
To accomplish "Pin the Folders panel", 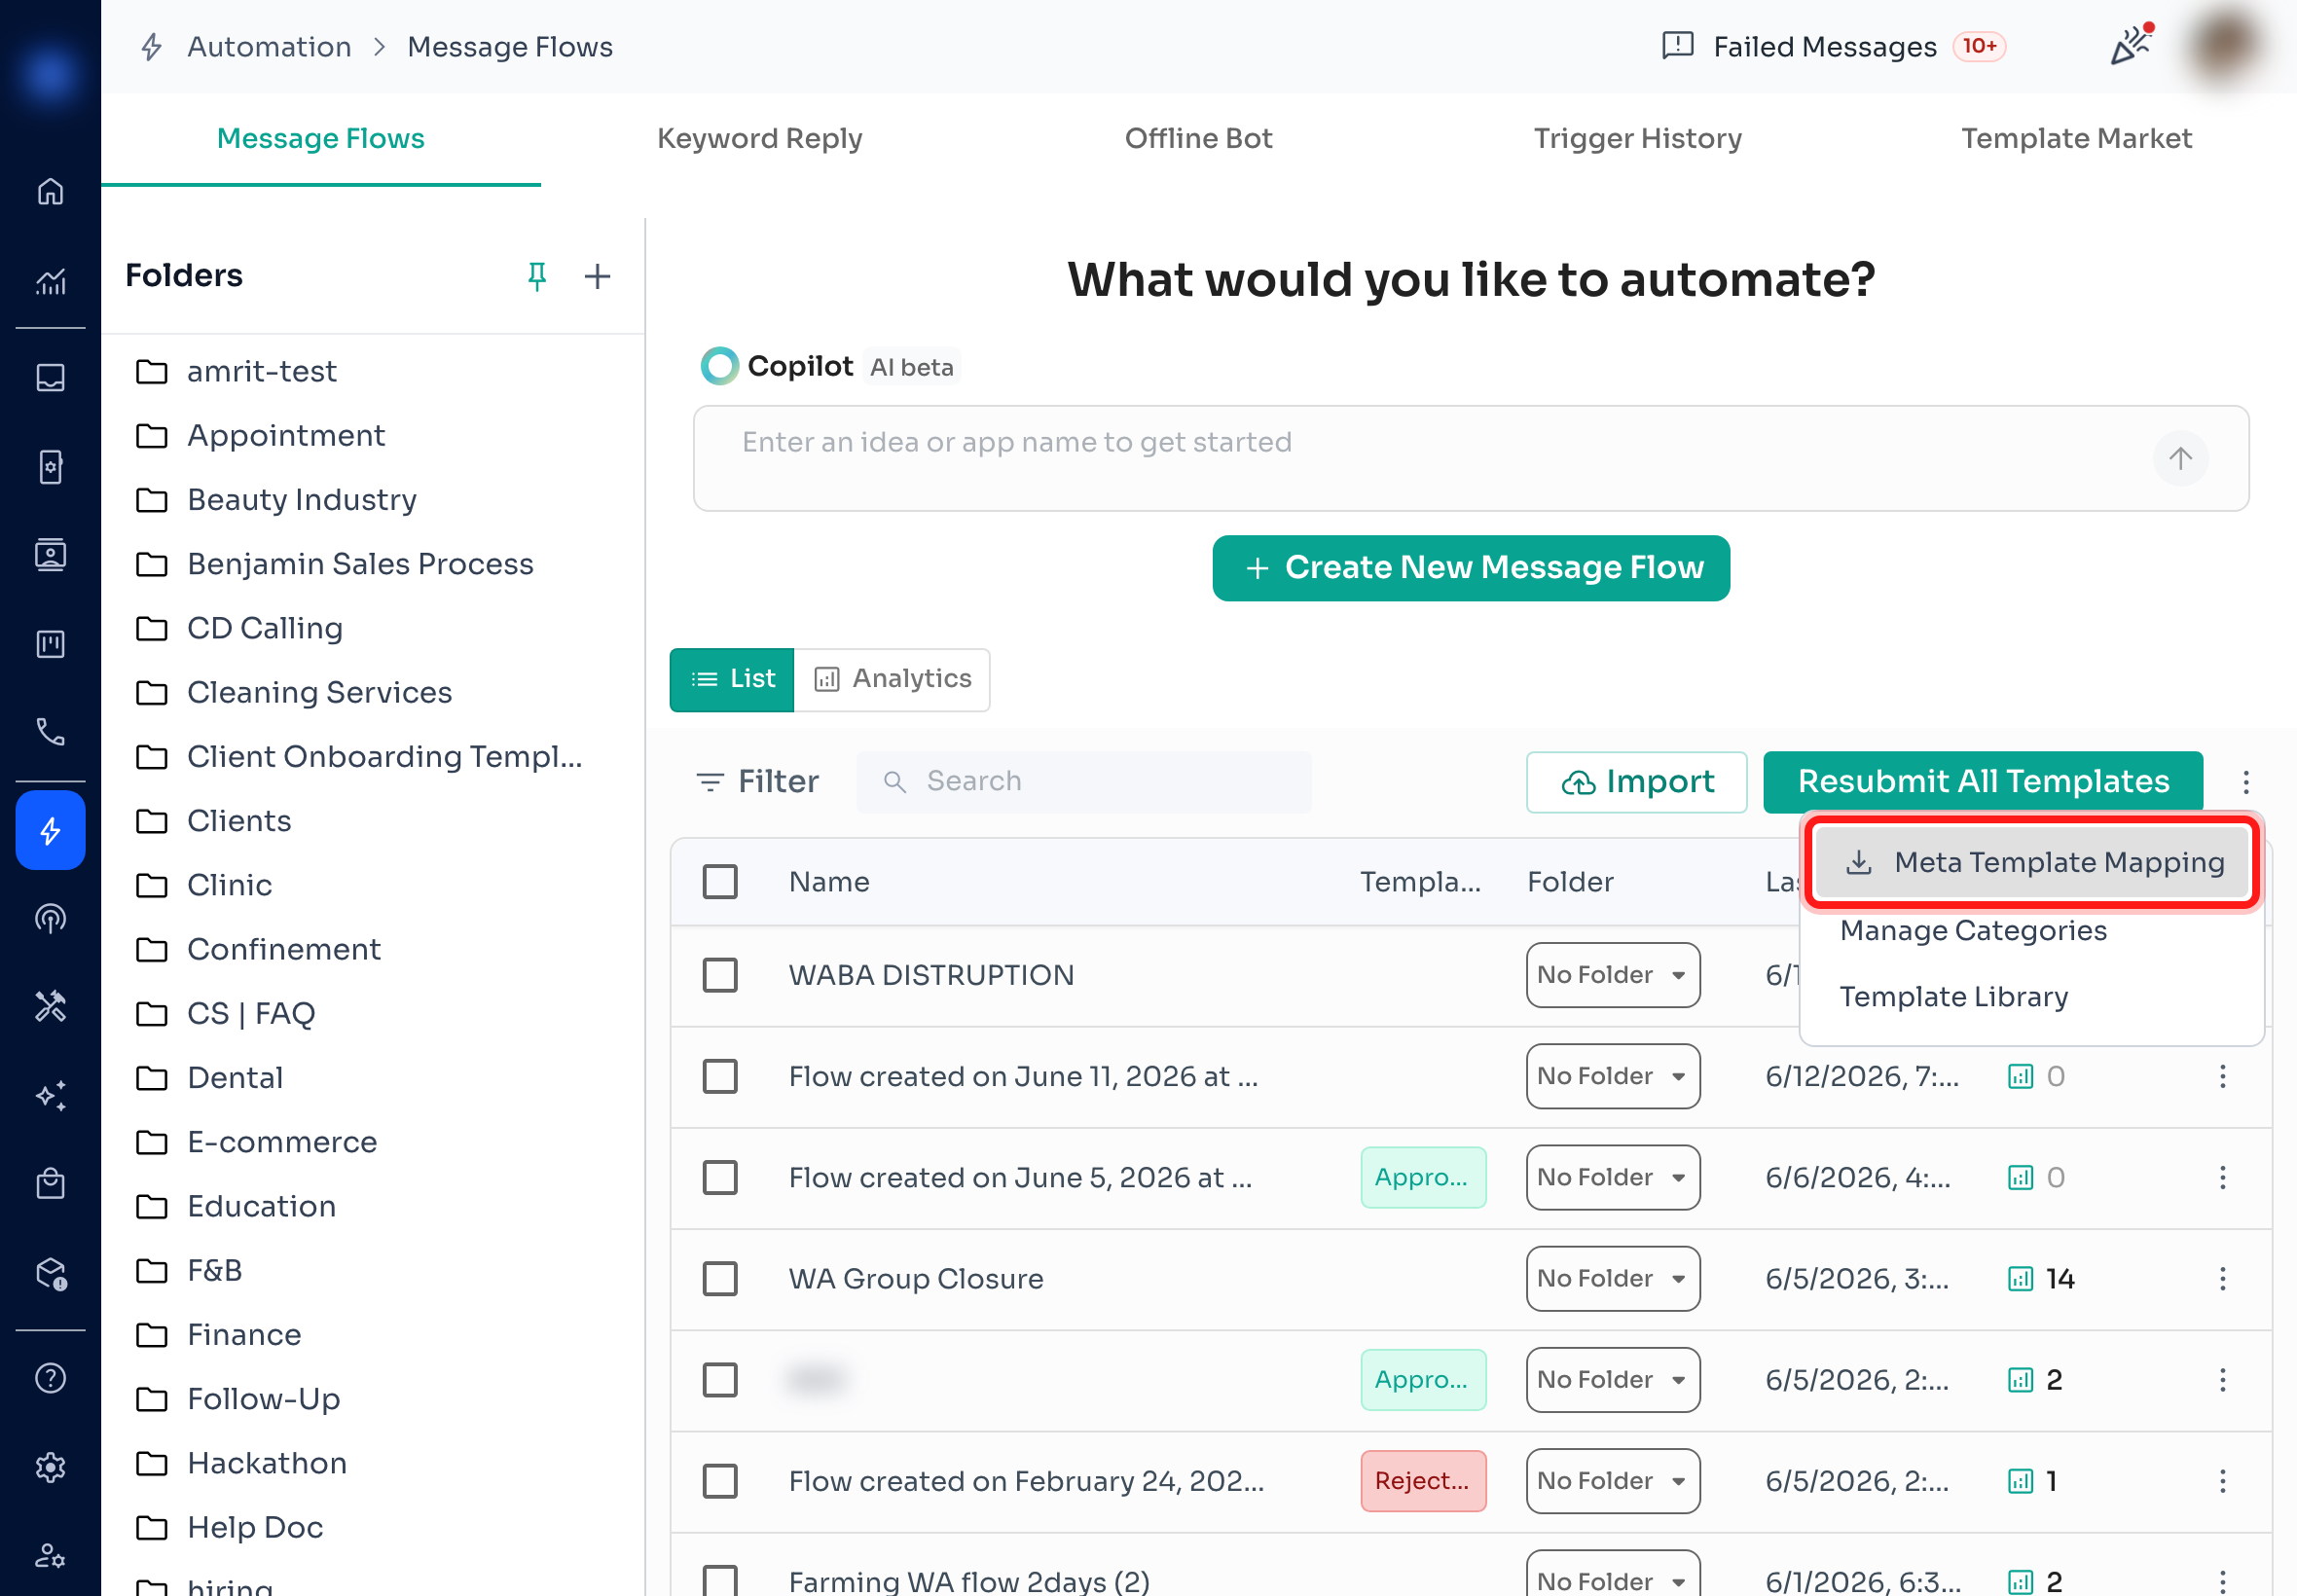I will (x=537, y=276).
